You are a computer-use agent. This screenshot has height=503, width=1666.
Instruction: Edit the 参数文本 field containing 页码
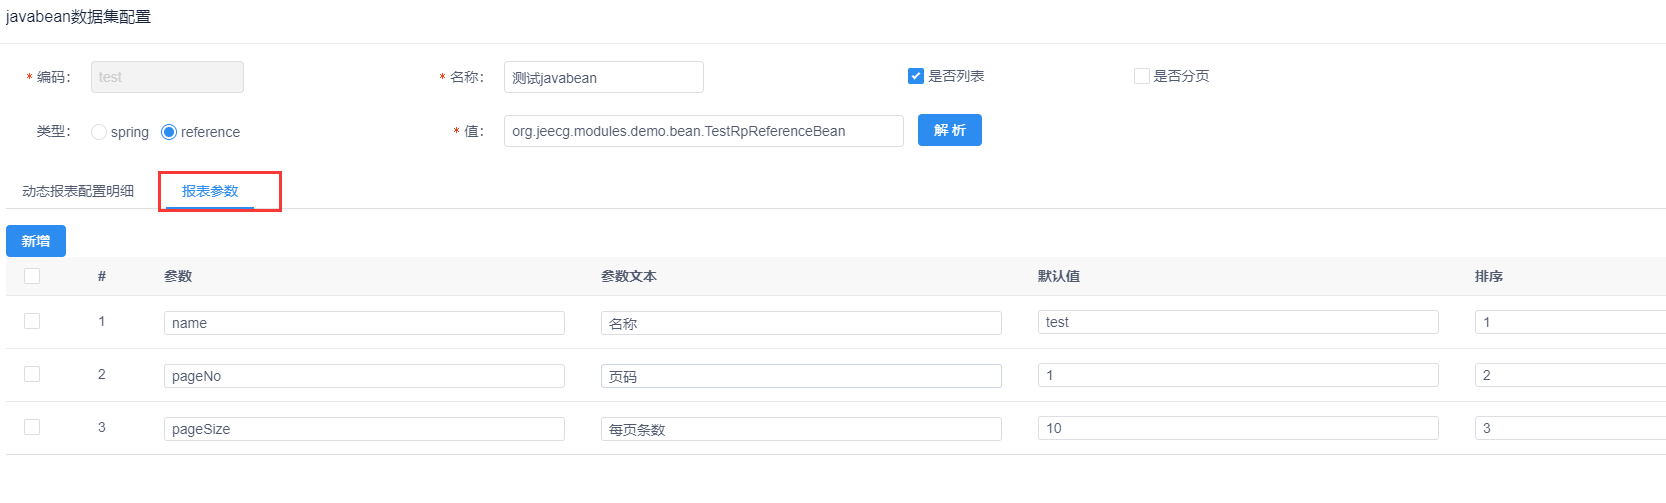pyautogui.click(x=801, y=376)
